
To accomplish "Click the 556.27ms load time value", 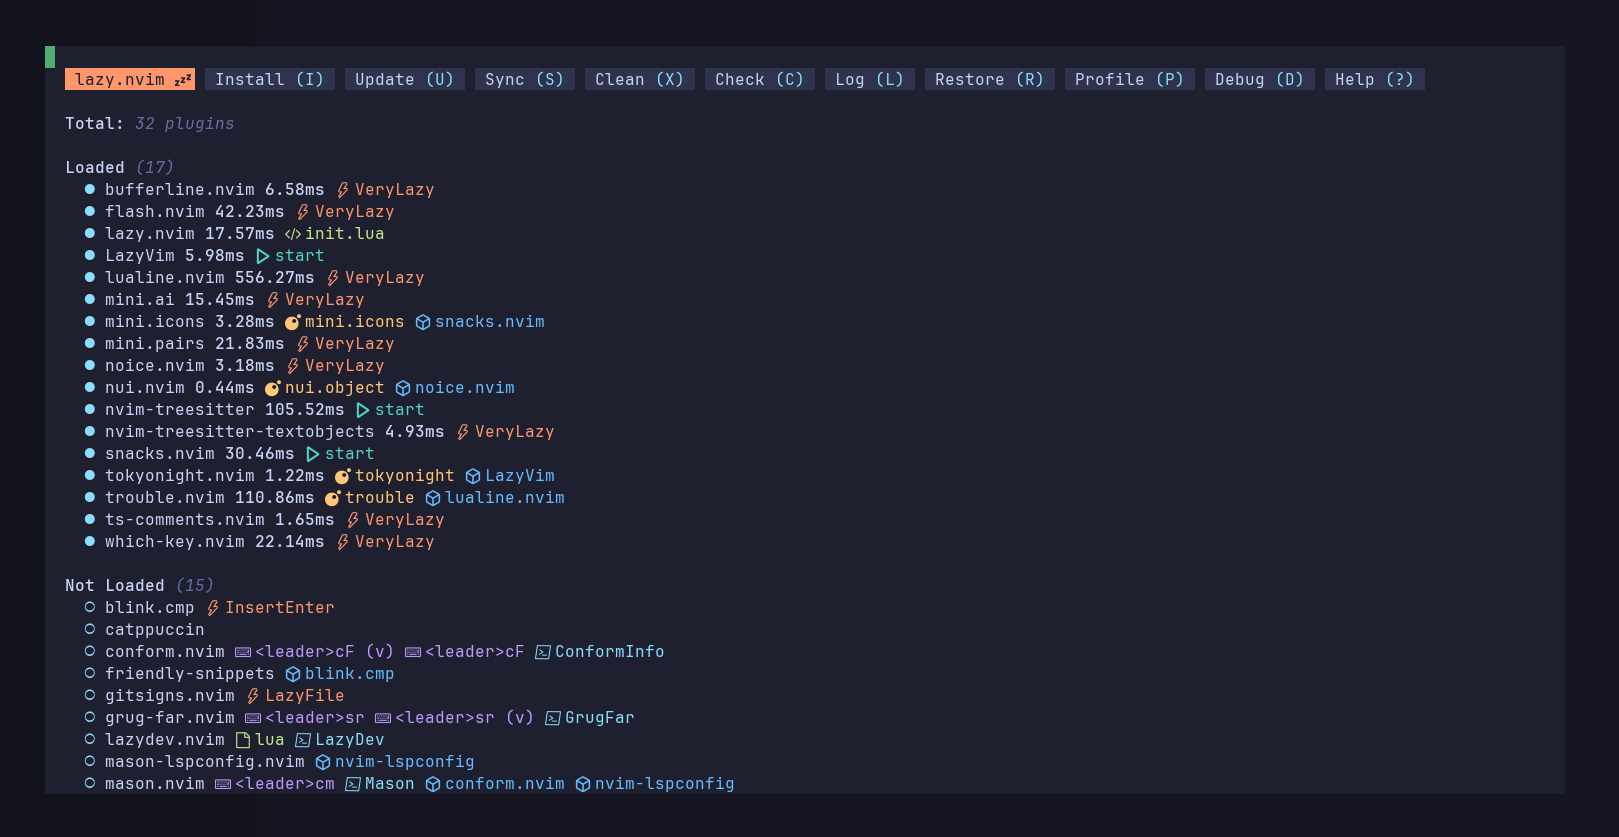I will (275, 278).
